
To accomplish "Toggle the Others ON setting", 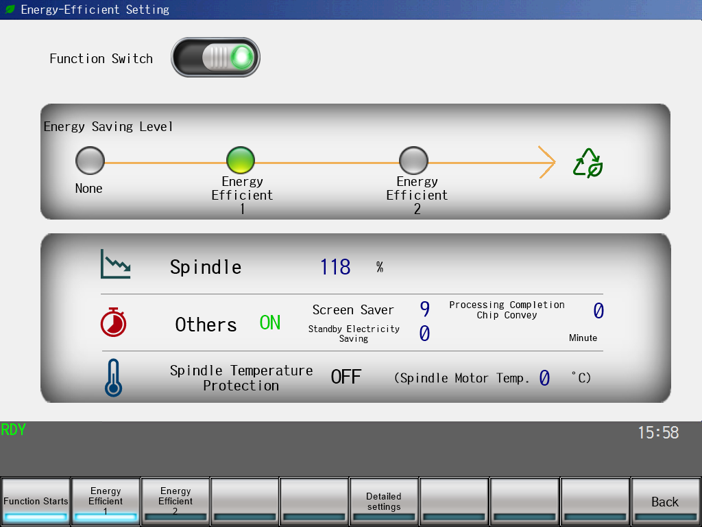I will [x=270, y=323].
